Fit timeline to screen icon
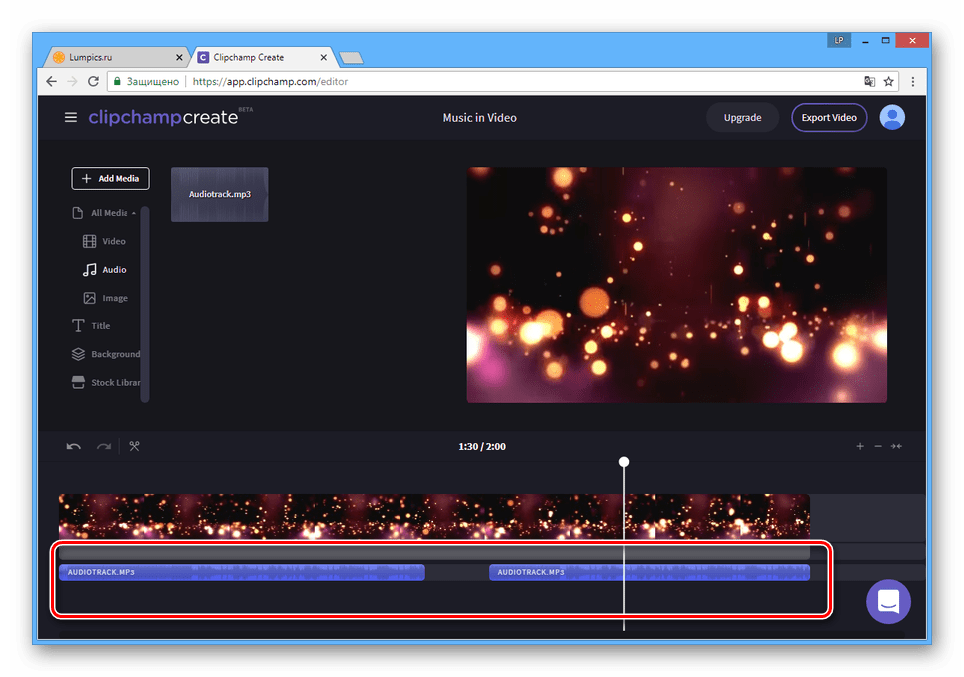Viewport: 964px width, 677px height. point(896,446)
